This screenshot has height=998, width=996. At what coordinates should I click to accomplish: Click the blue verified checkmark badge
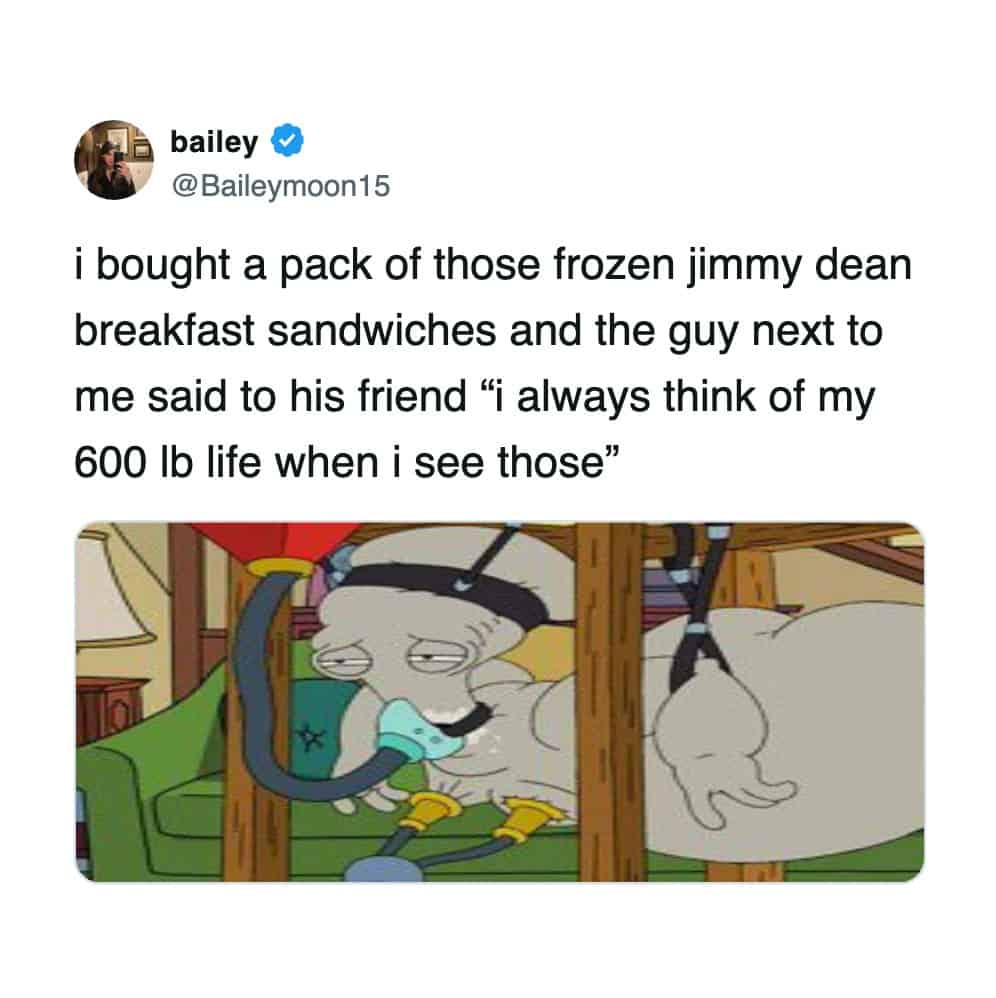[288, 141]
